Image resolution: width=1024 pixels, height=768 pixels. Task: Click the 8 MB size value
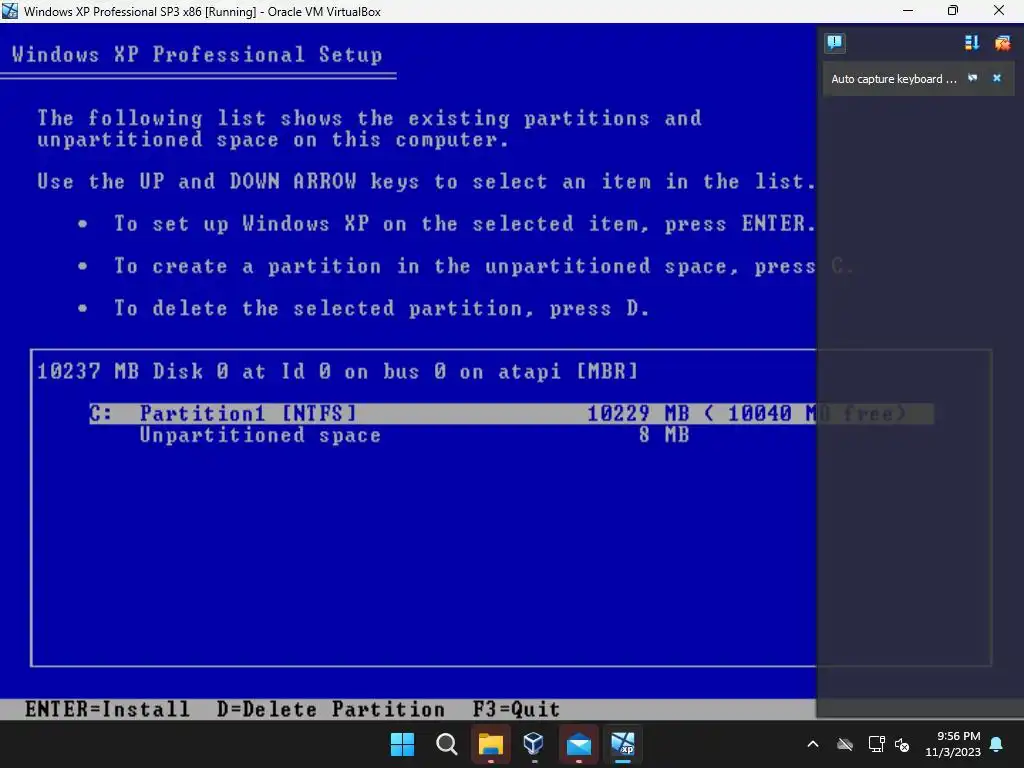point(664,435)
